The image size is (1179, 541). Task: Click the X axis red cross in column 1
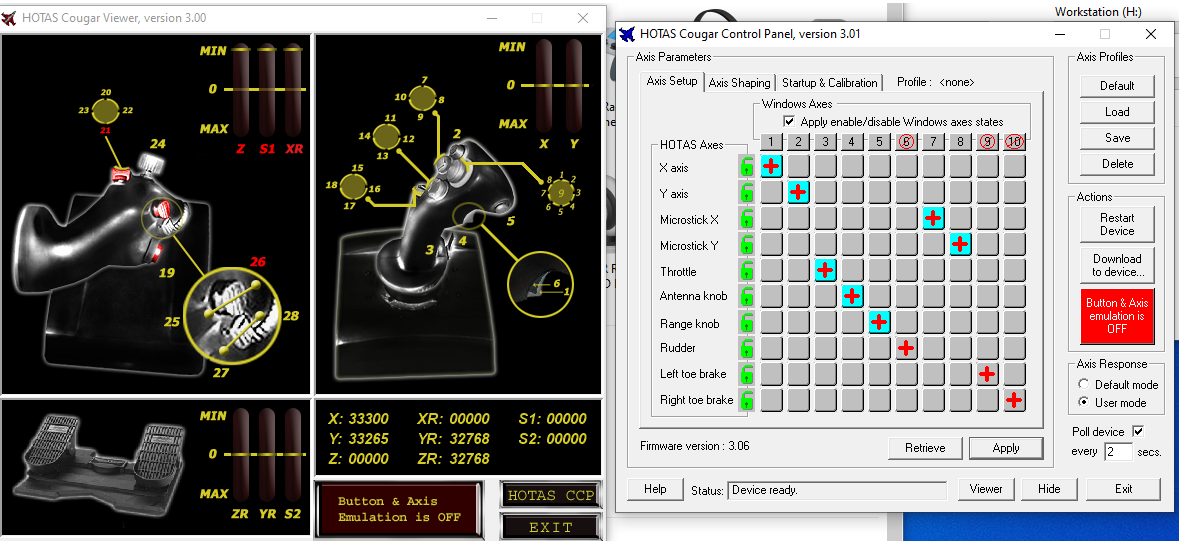coord(771,166)
